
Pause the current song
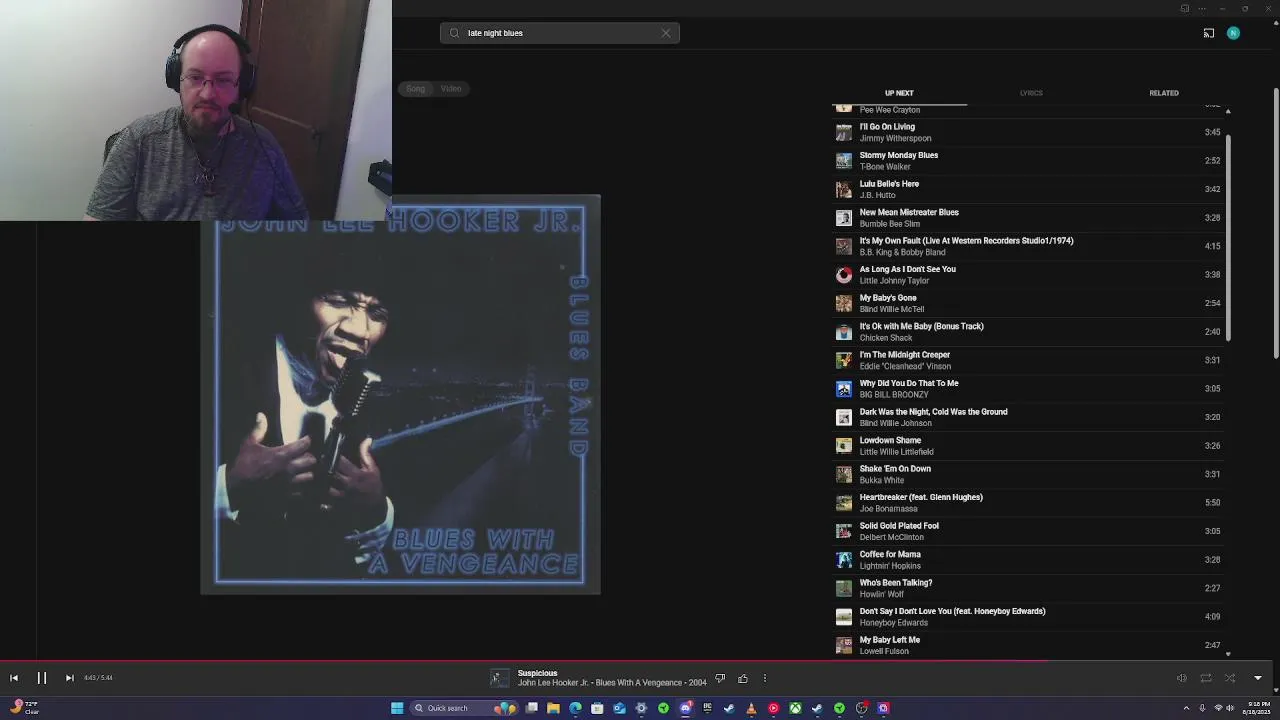(x=42, y=678)
